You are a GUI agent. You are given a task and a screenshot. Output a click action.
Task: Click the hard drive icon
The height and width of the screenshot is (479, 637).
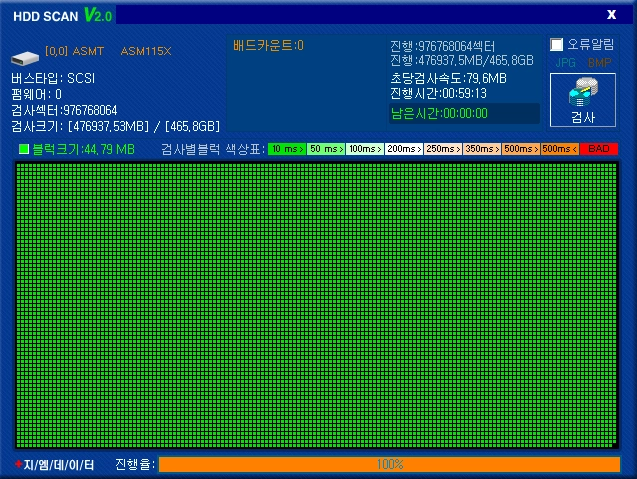click(25, 58)
